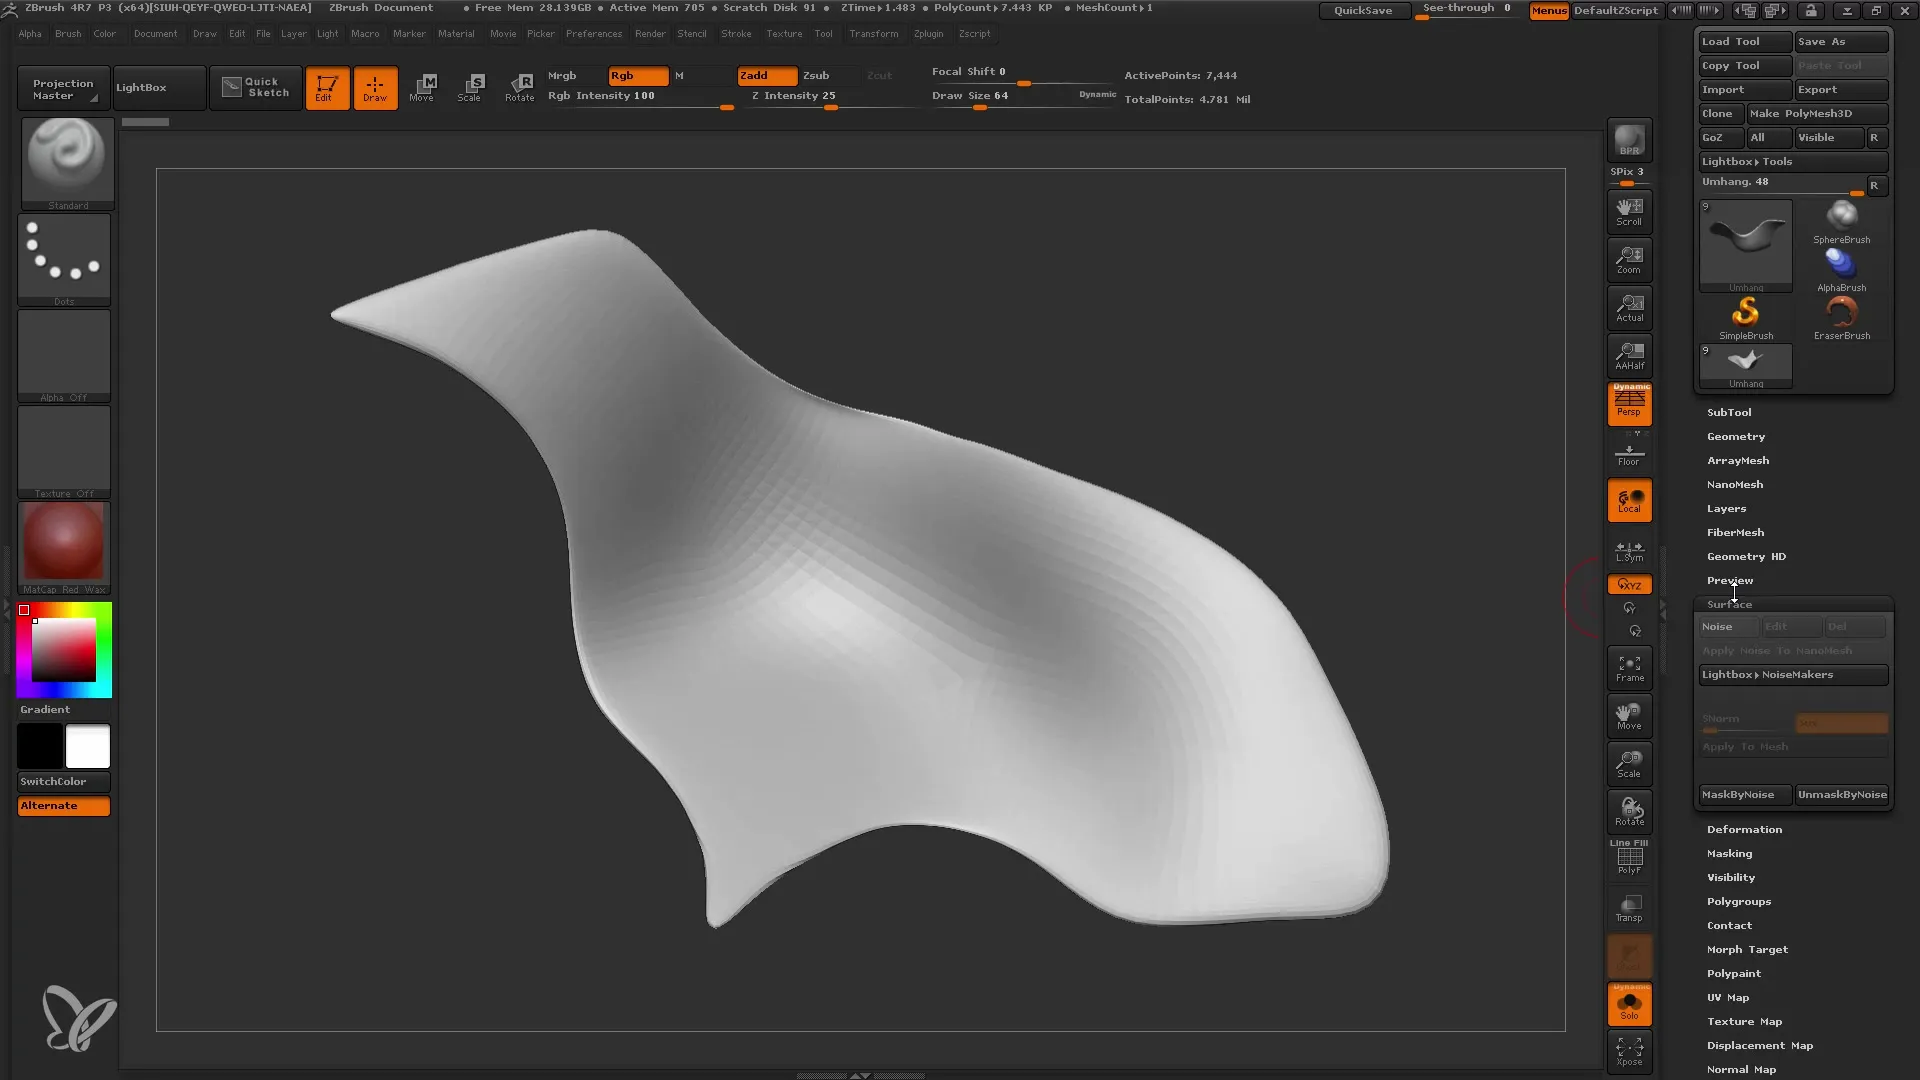Click the UnmaskByNoise button
The width and height of the screenshot is (1920, 1080).
tap(1841, 794)
